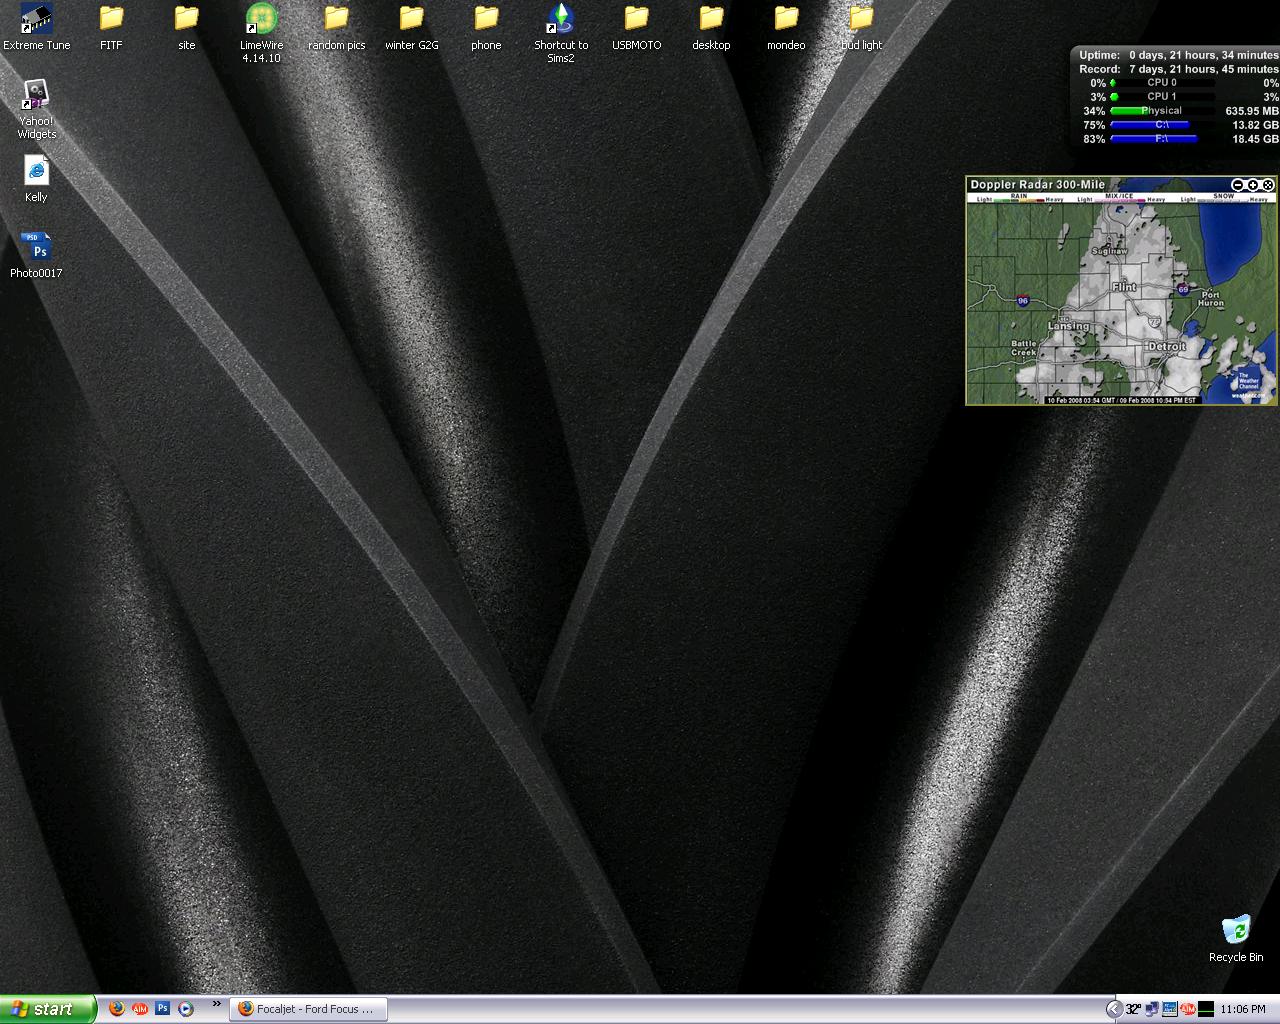
Task: Select the site folder icon
Action: click(187, 27)
